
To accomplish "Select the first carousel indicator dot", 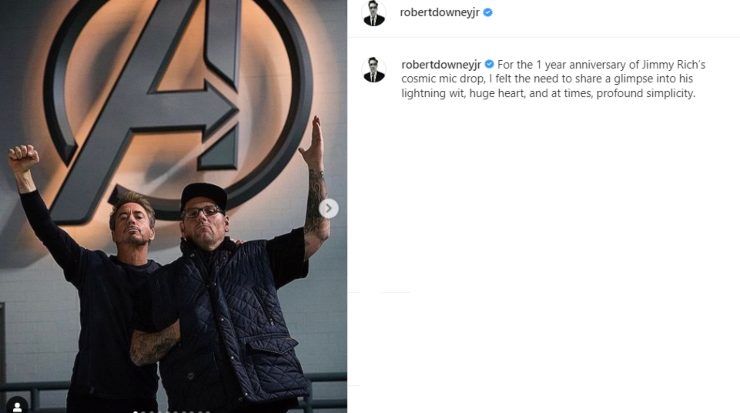I will [x=135, y=412].
